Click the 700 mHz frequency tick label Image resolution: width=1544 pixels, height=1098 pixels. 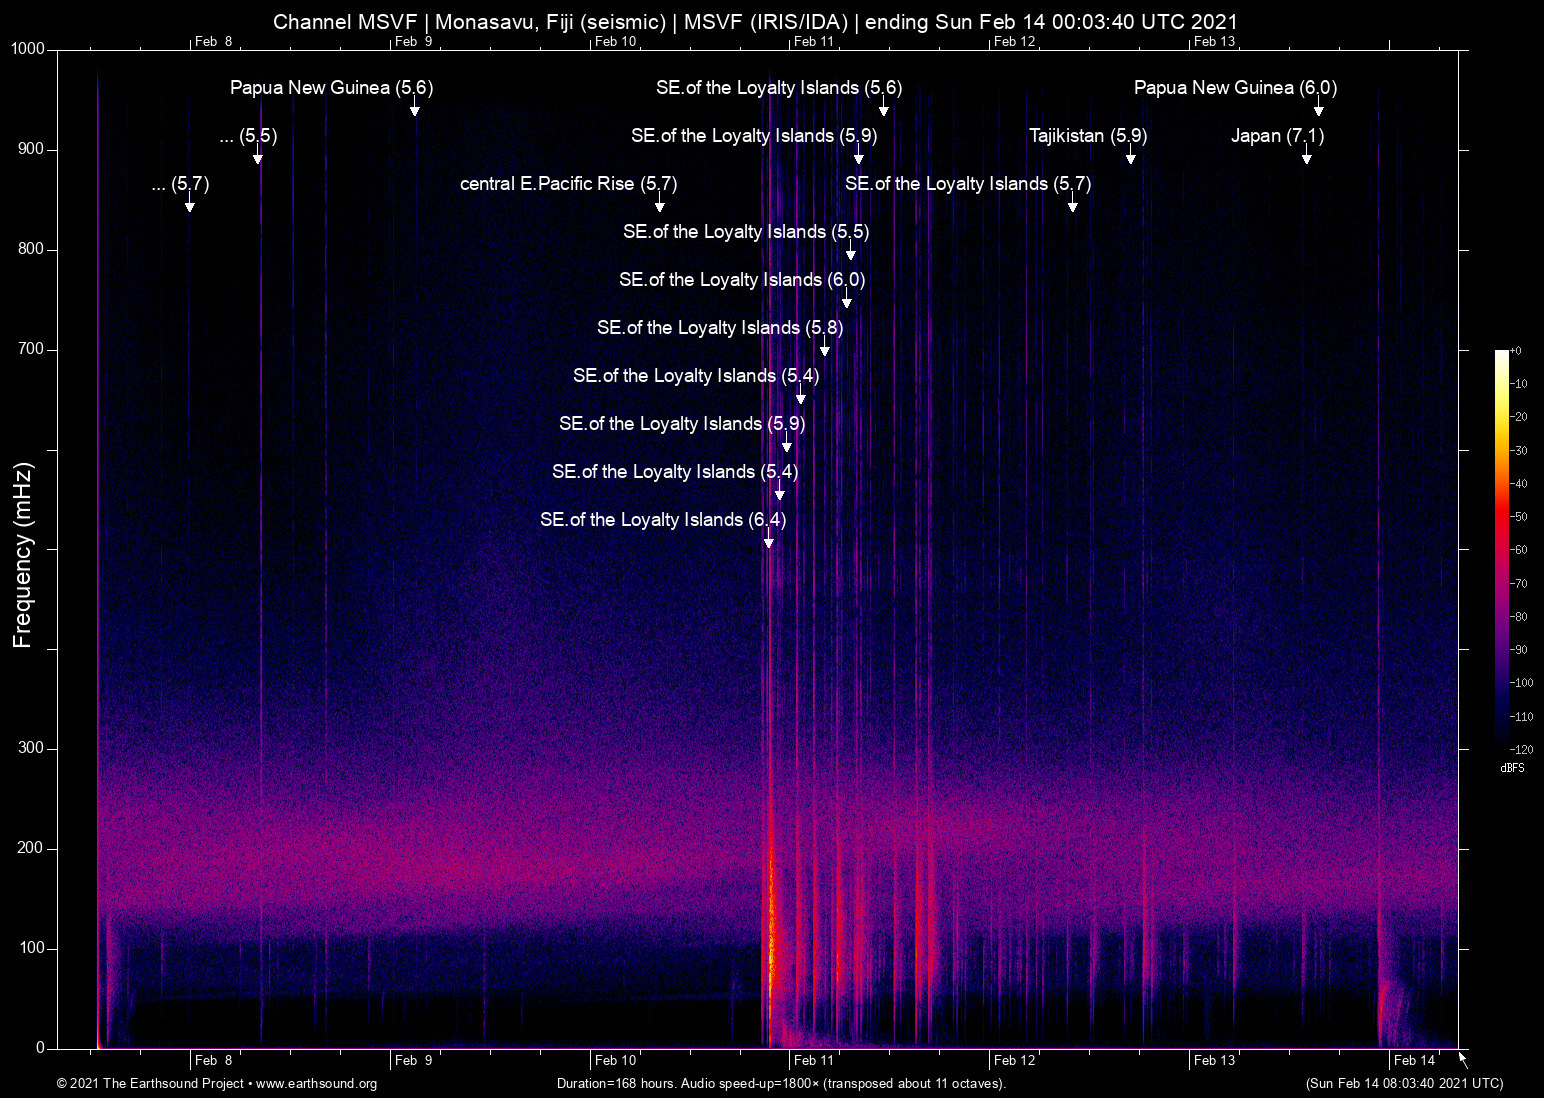(31, 349)
